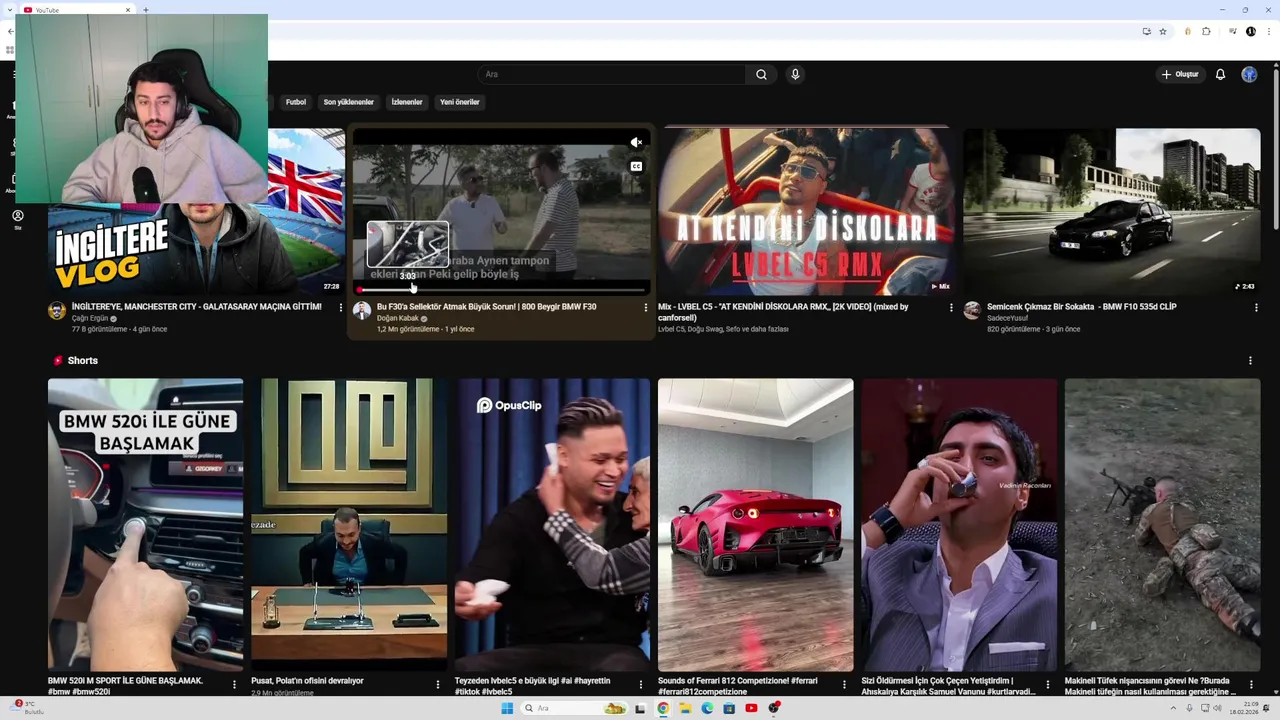
Task: Seek on the preview video progress bar
Action: click(501, 290)
